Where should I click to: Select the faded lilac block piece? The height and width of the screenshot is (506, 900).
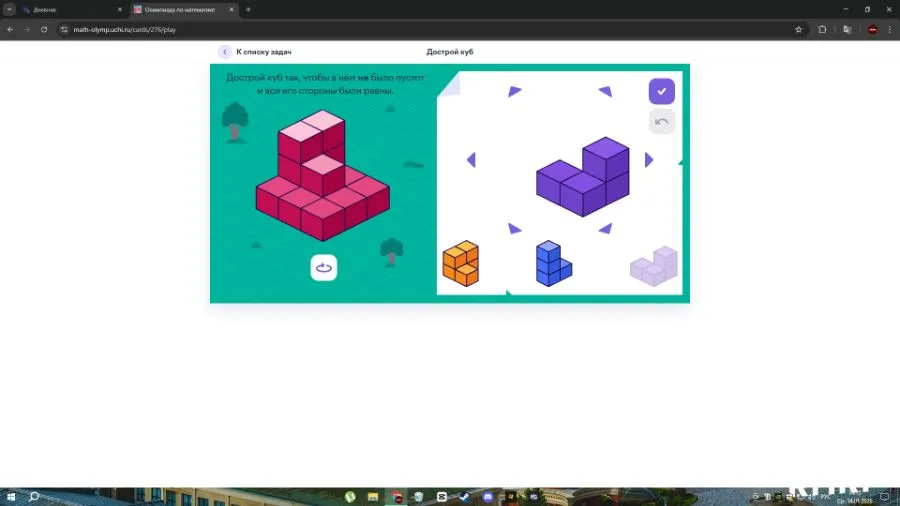point(654,266)
